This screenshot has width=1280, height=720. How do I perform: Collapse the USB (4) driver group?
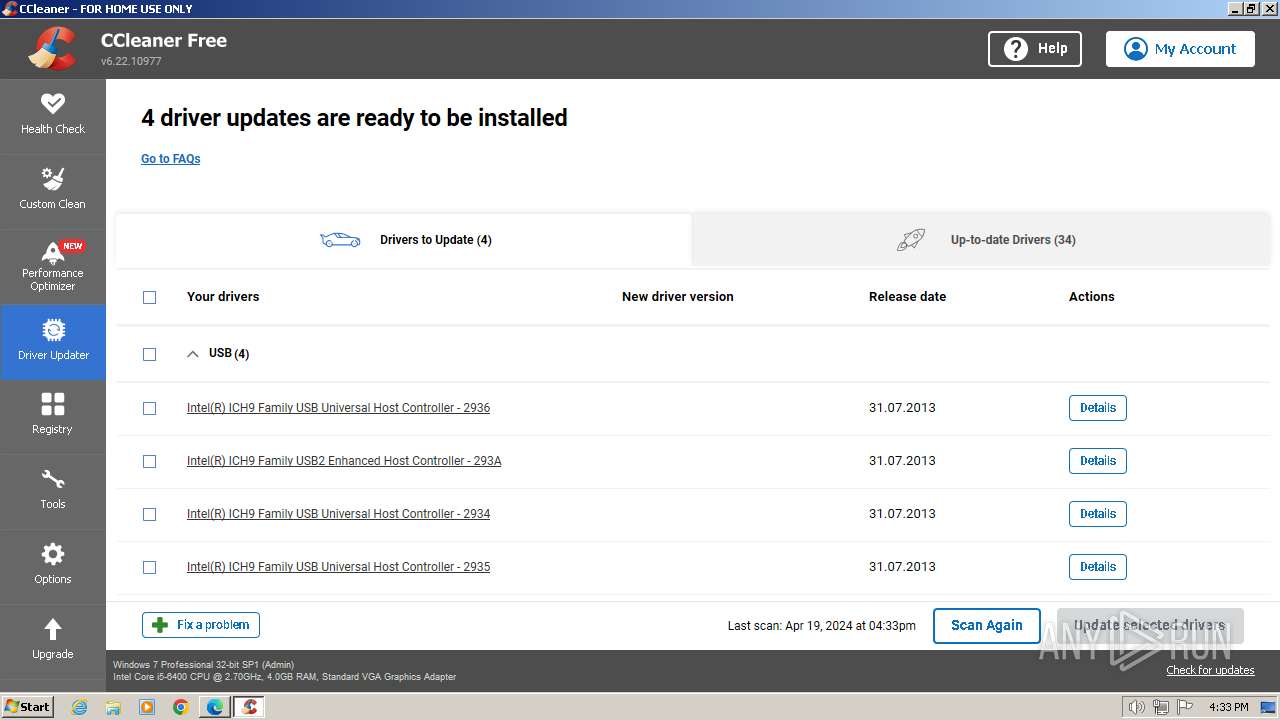pos(193,354)
